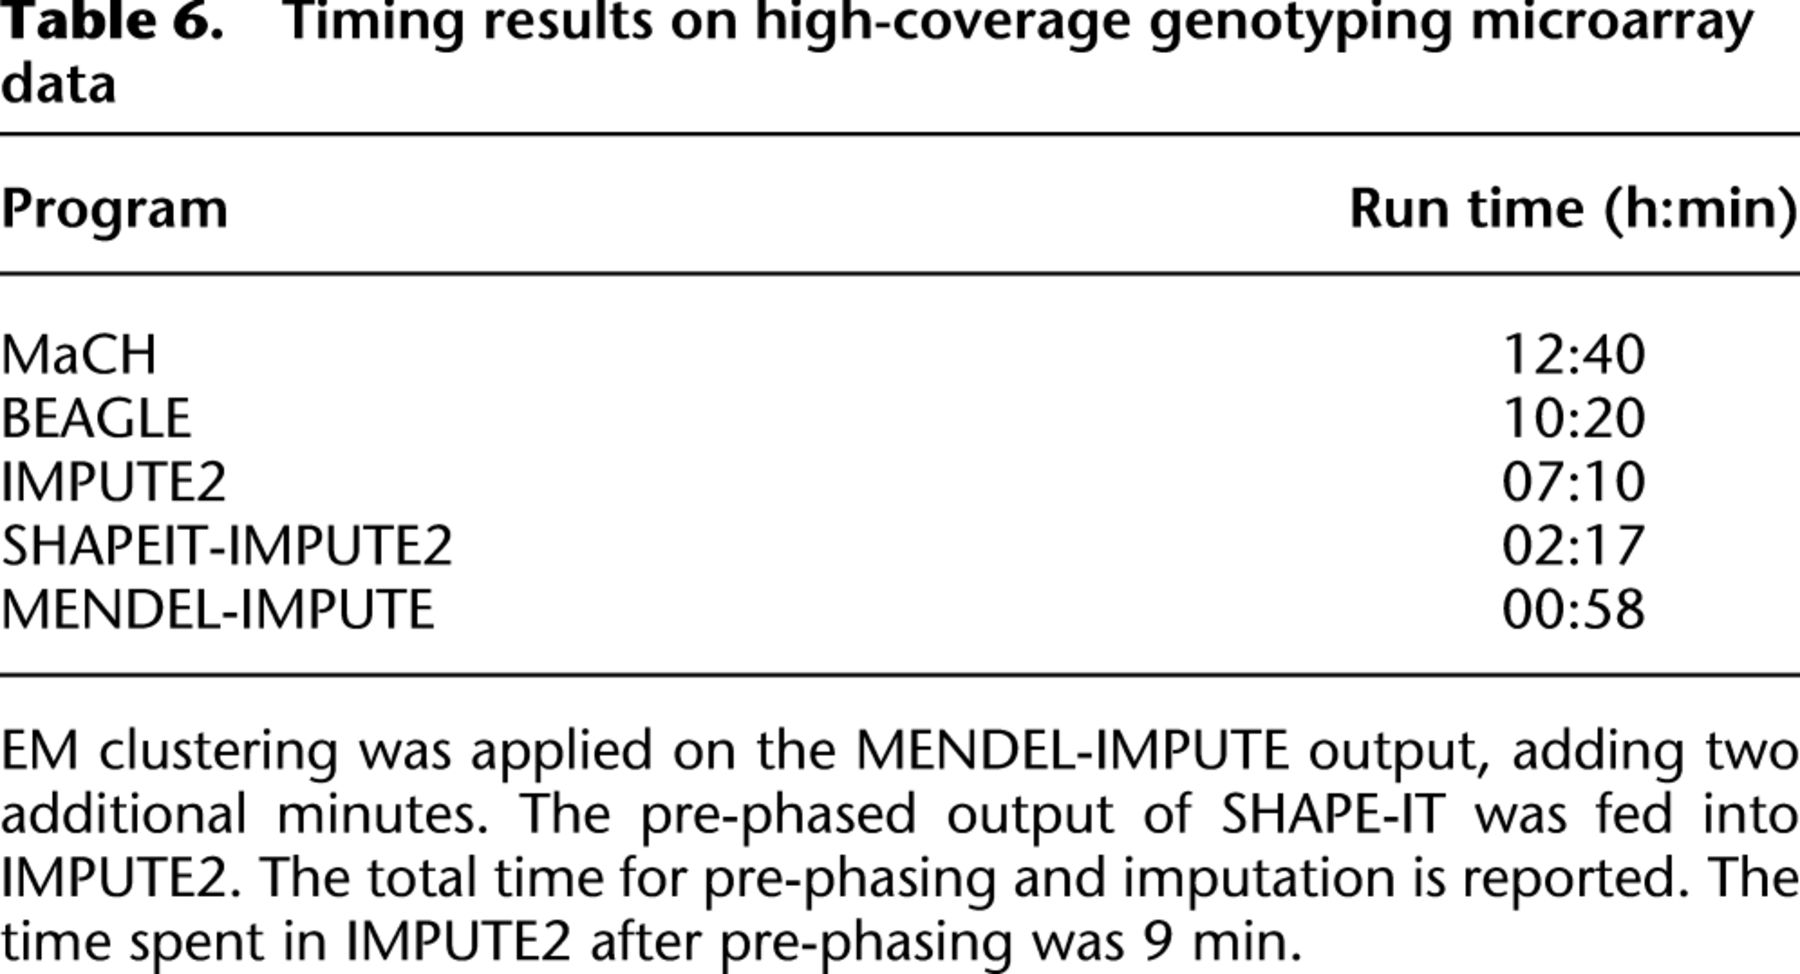Click the 12:40 run time value

[x=1573, y=355]
